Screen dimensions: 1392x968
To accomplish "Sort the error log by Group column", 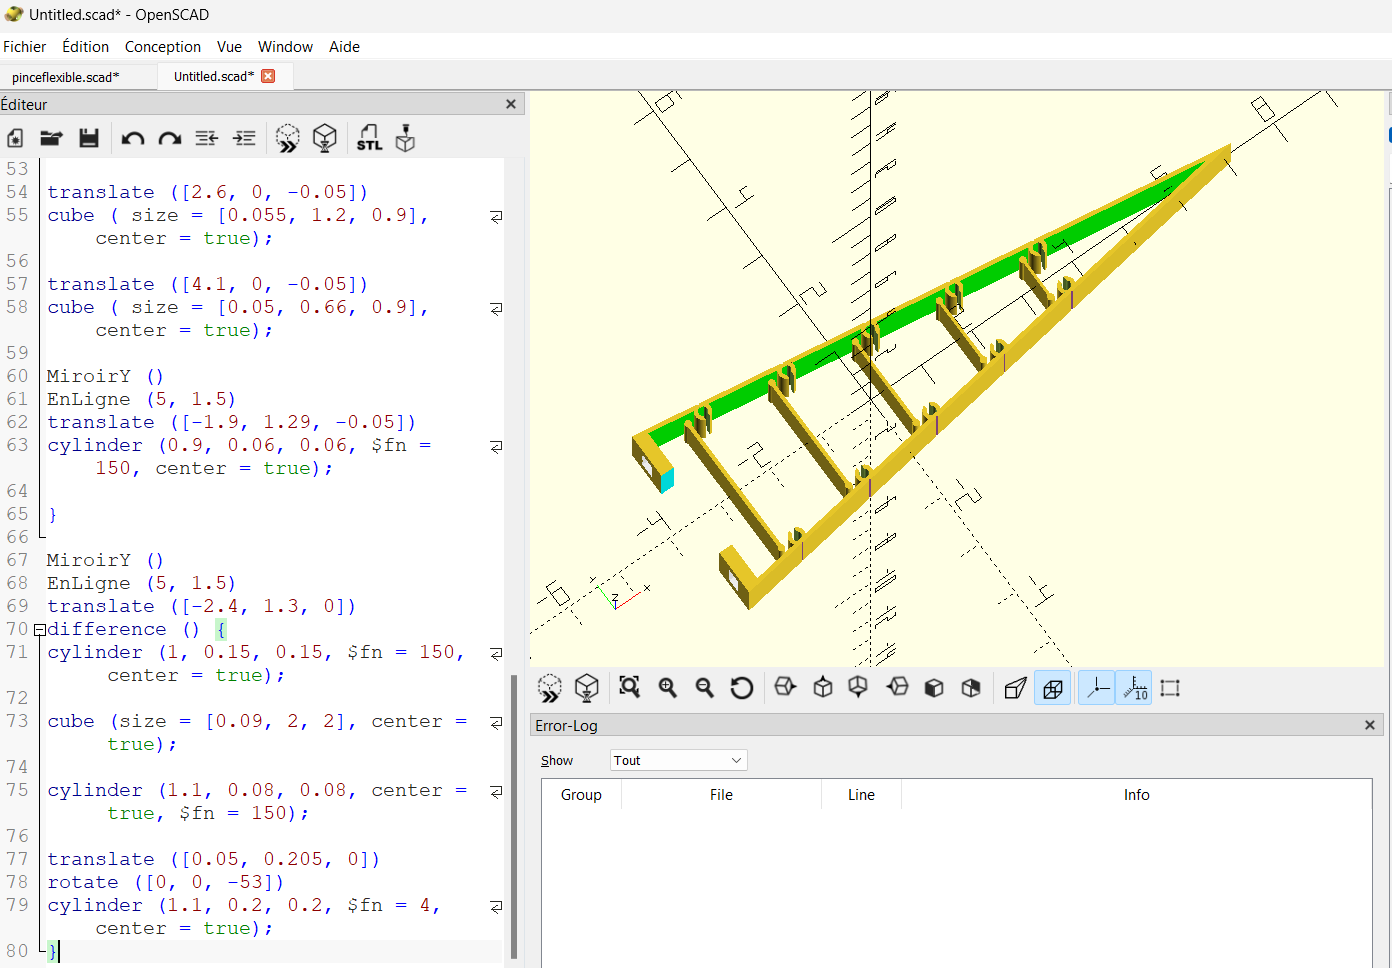I will [x=581, y=795].
